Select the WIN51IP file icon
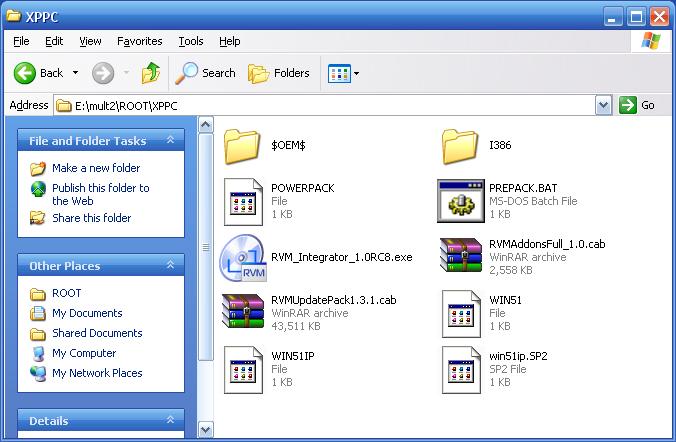 [x=243, y=370]
